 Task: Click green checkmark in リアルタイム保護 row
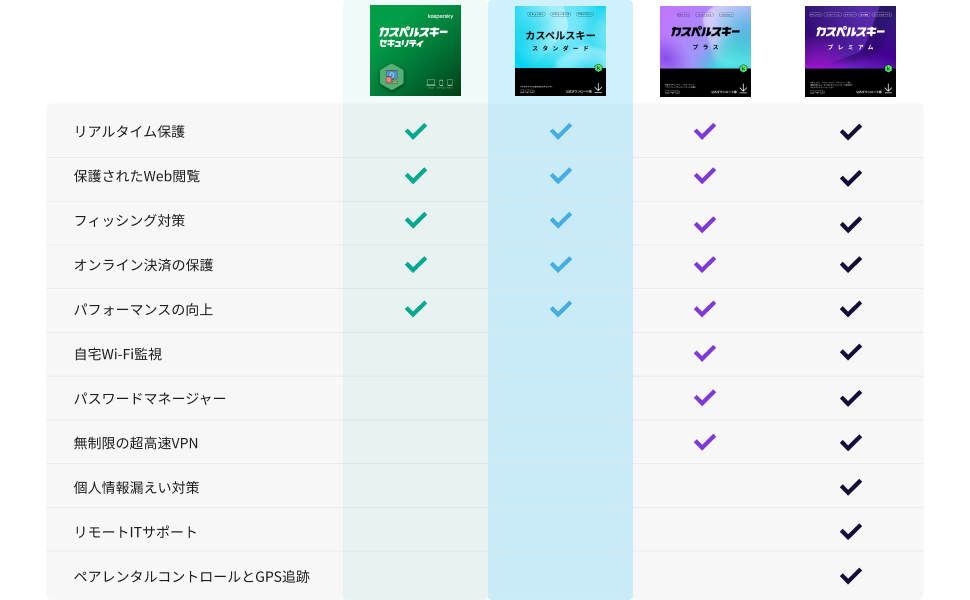tap(415, 131)
